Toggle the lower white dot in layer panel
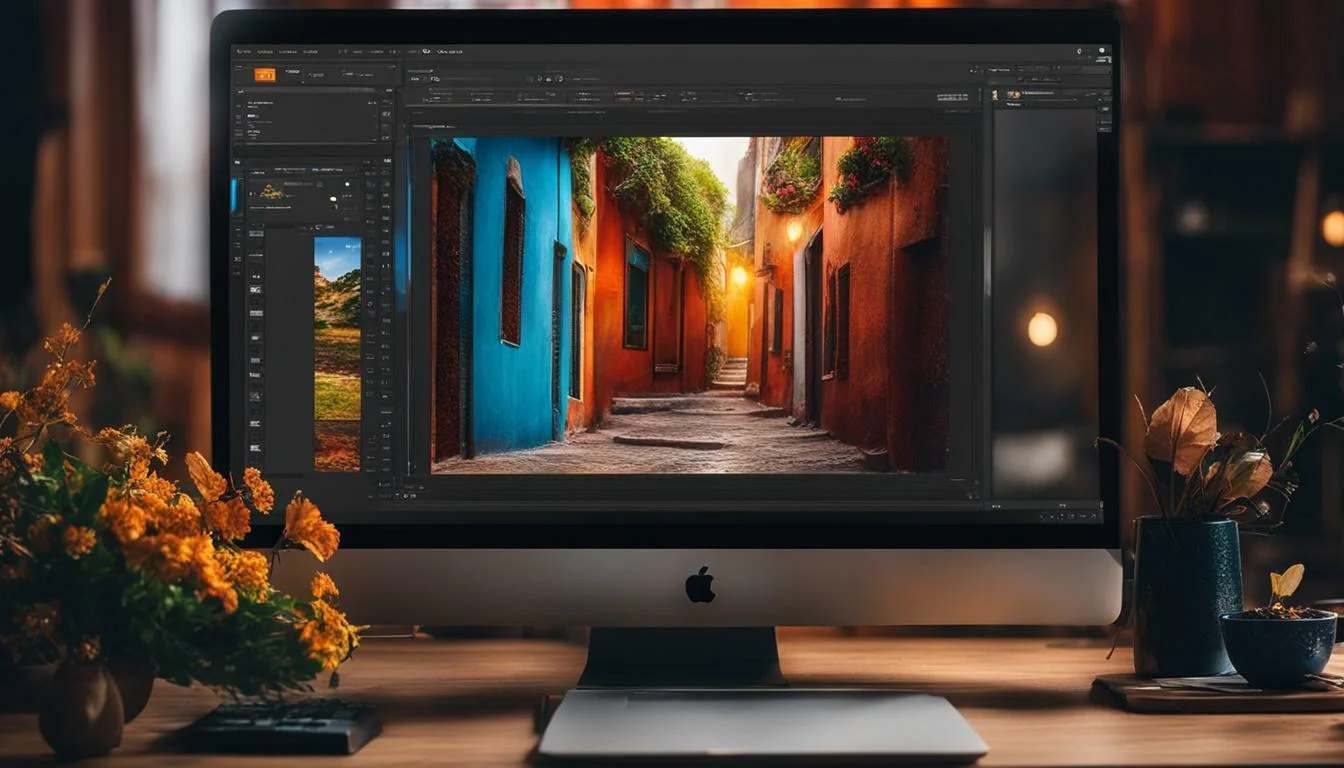The width and height of the screenshot is (1344, 768). (x=333, y=198)
